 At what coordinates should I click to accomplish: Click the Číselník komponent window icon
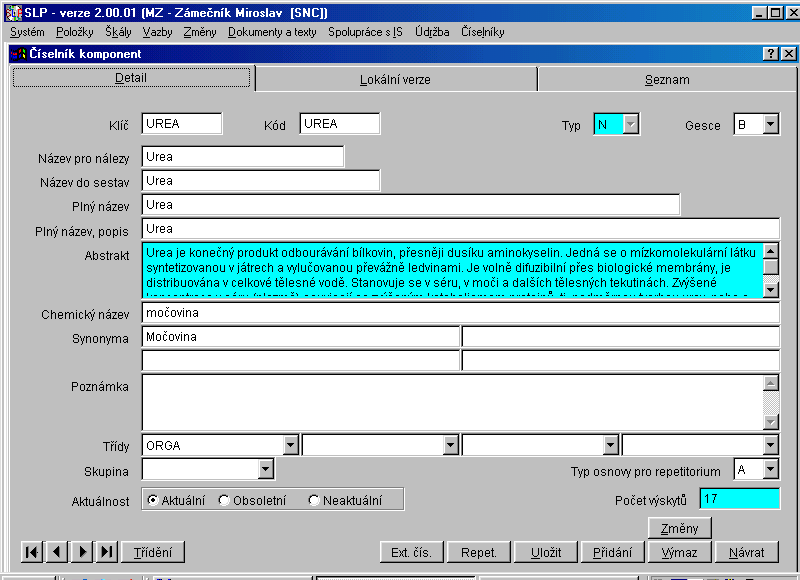point(18,53)
